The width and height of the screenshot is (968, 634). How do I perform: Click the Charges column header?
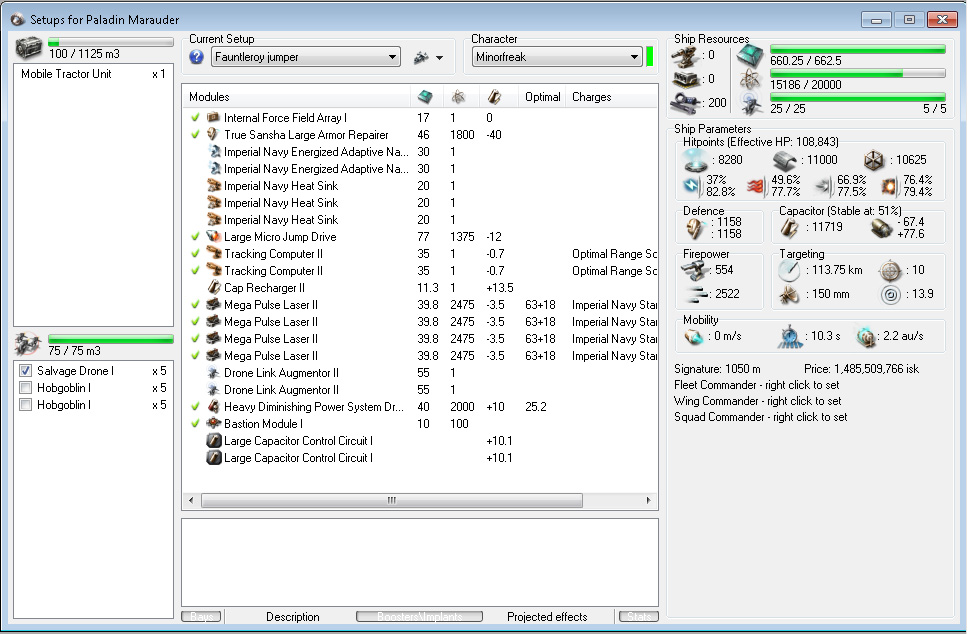coord(612,97)
